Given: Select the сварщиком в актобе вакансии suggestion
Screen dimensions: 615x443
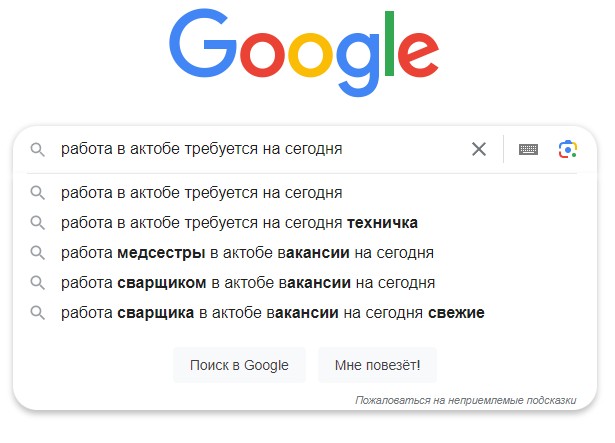Looking at the screenshot, I should (x=247, y=282).
